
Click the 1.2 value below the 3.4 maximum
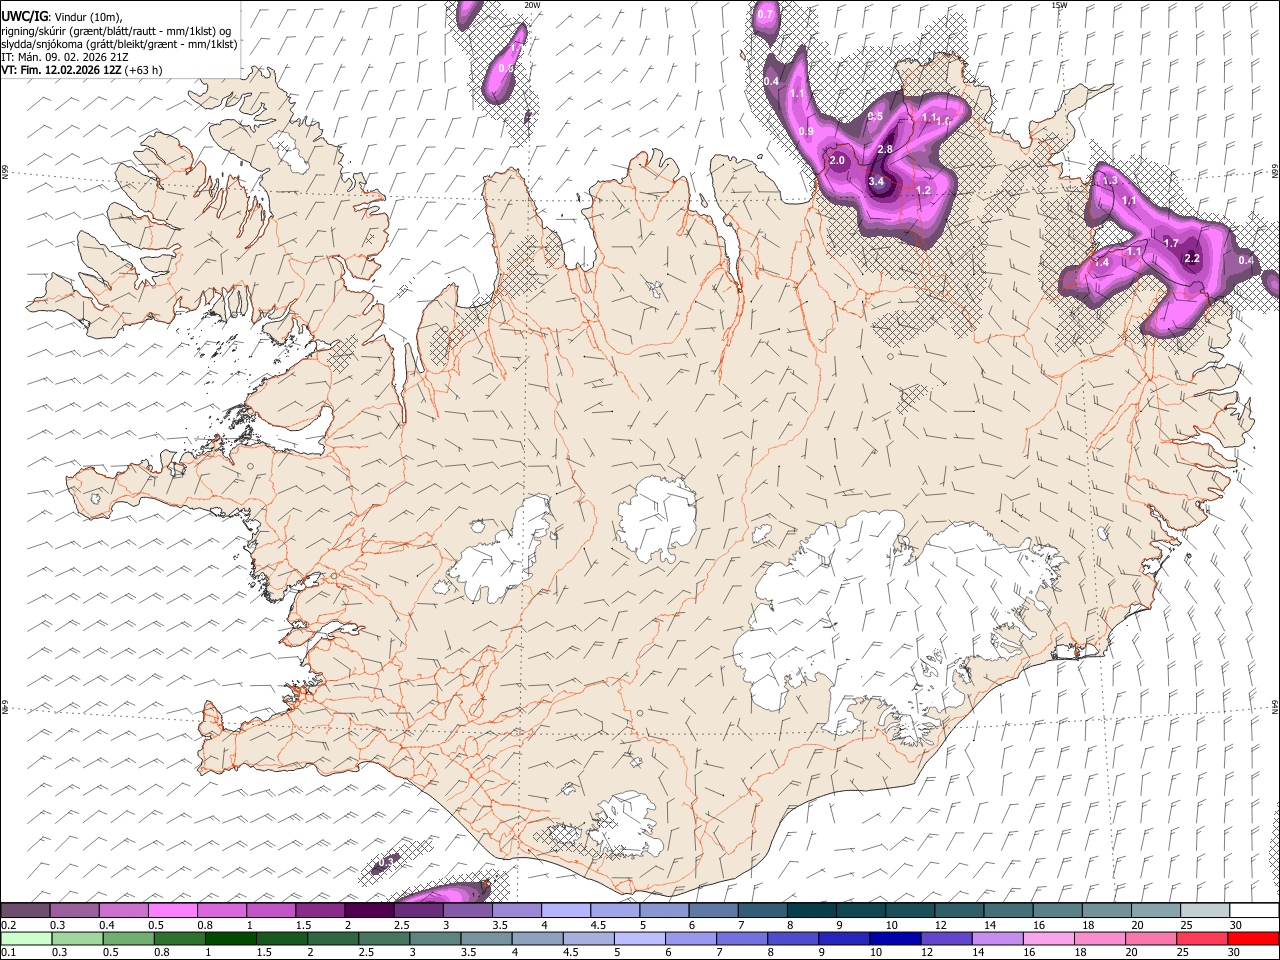923,191
